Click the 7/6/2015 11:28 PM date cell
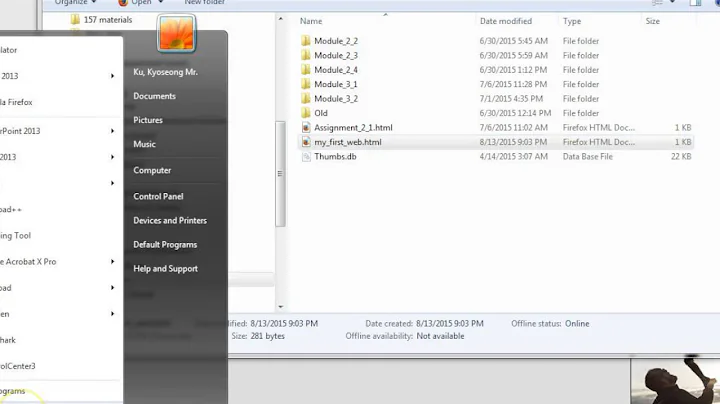 [513, 84]
